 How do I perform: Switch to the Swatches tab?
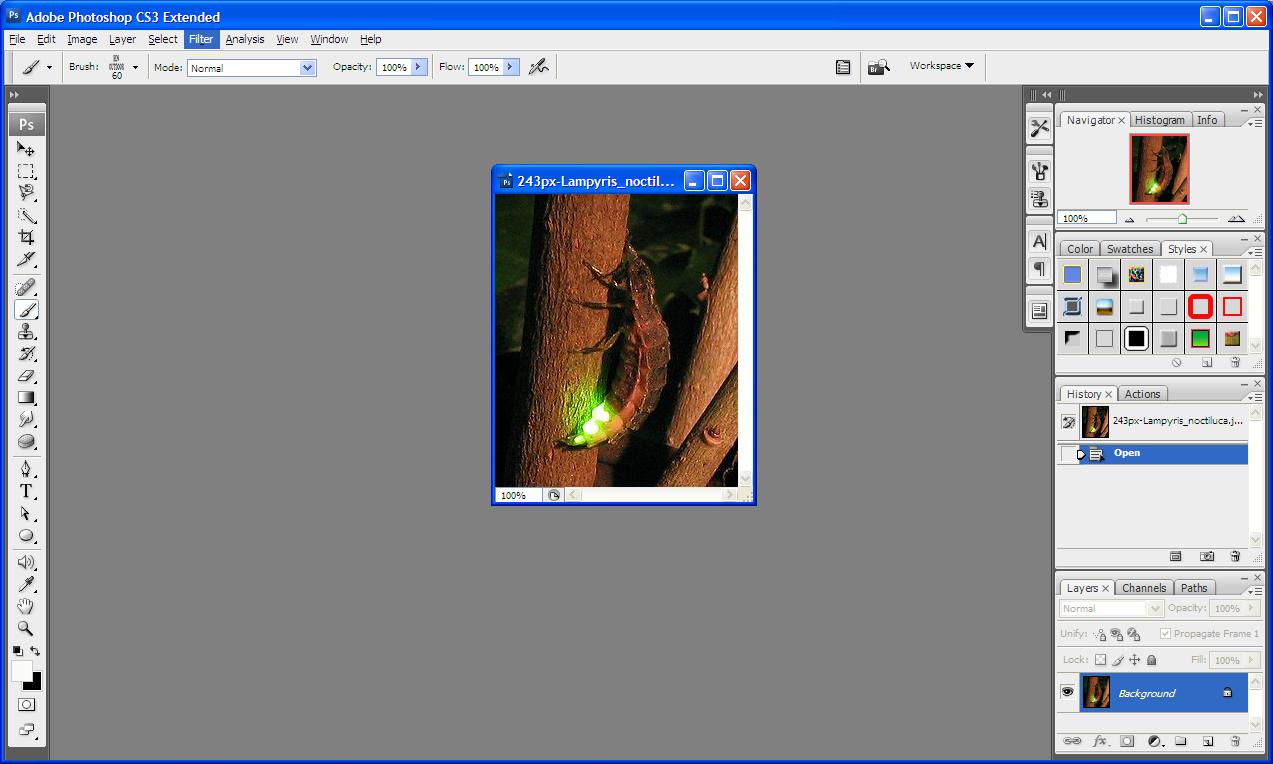[1130, 249]
